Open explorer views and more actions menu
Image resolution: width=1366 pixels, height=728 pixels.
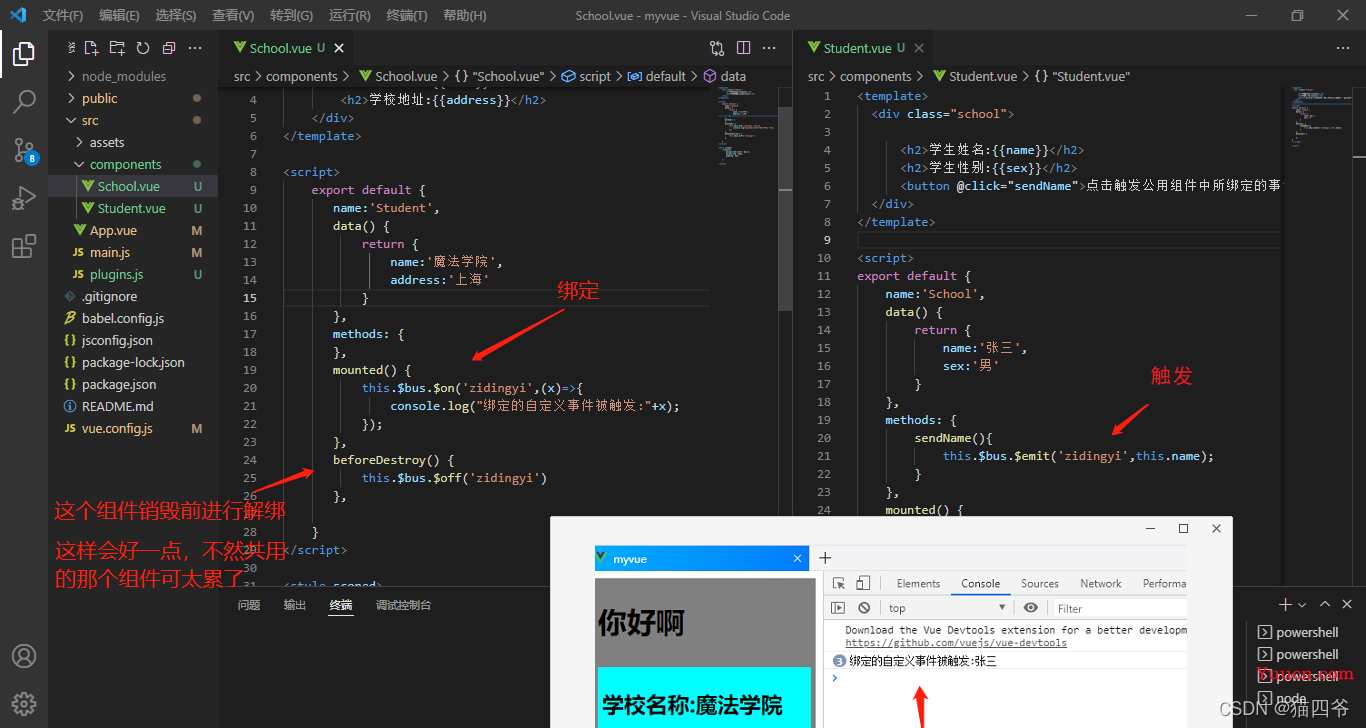pyautogui.click(x=195, y=48)
